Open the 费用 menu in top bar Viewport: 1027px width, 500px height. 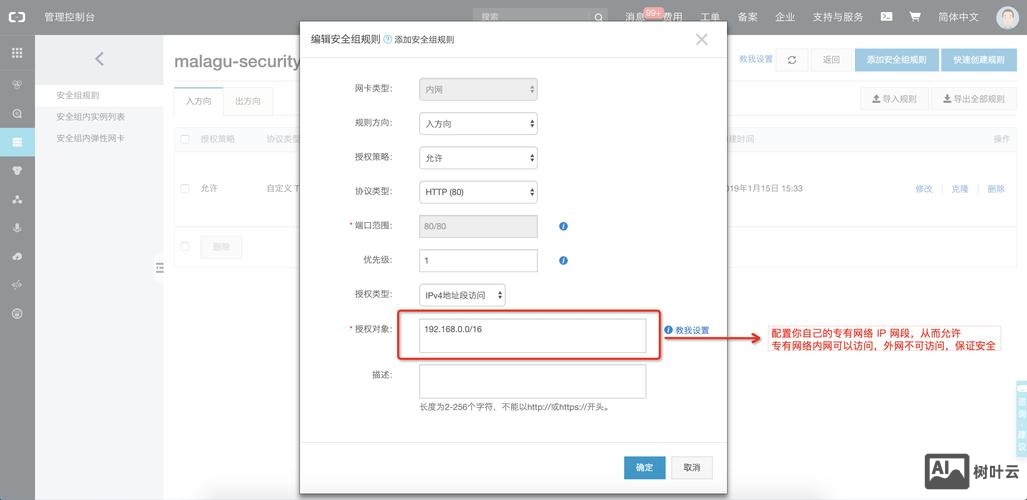point(673,18)
